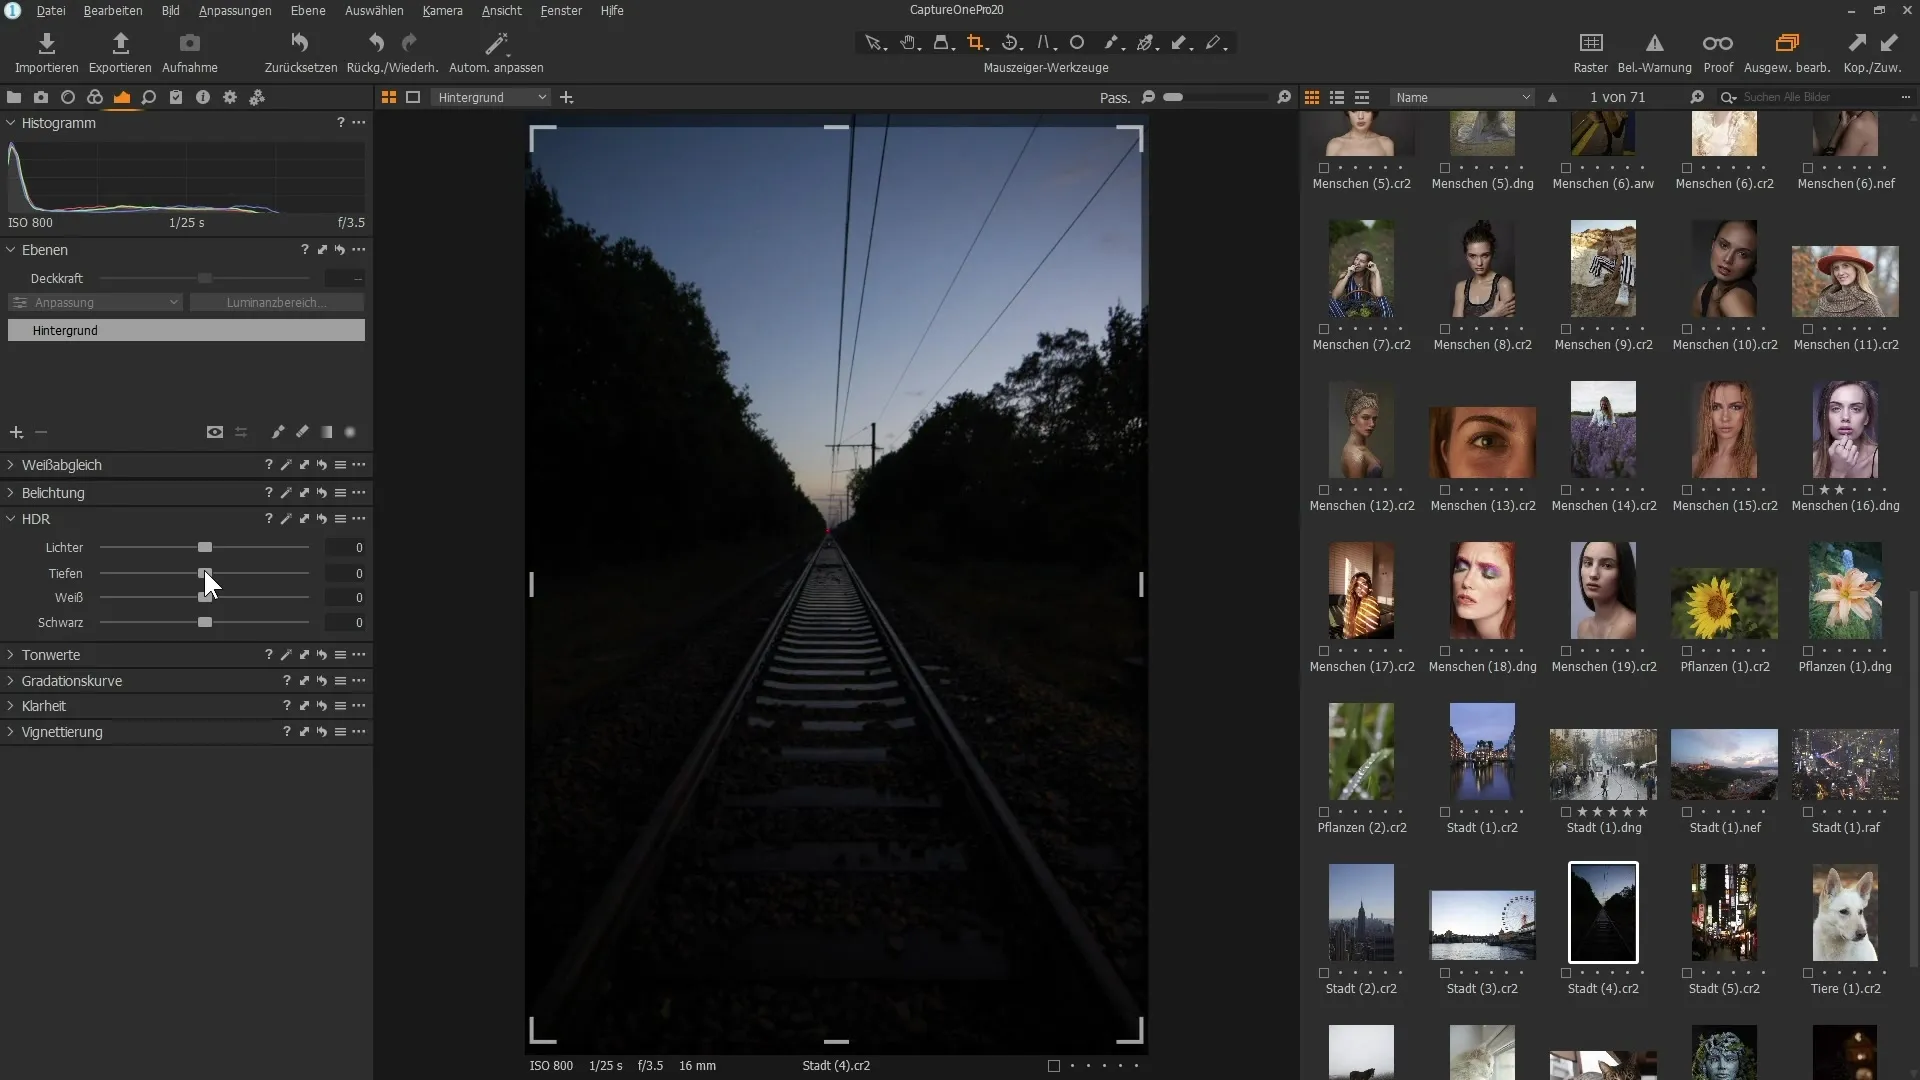Switch the viewer to multi-view grid mode
The height and width of the screenshot is (1080, 1920).
tap(388, 97)
